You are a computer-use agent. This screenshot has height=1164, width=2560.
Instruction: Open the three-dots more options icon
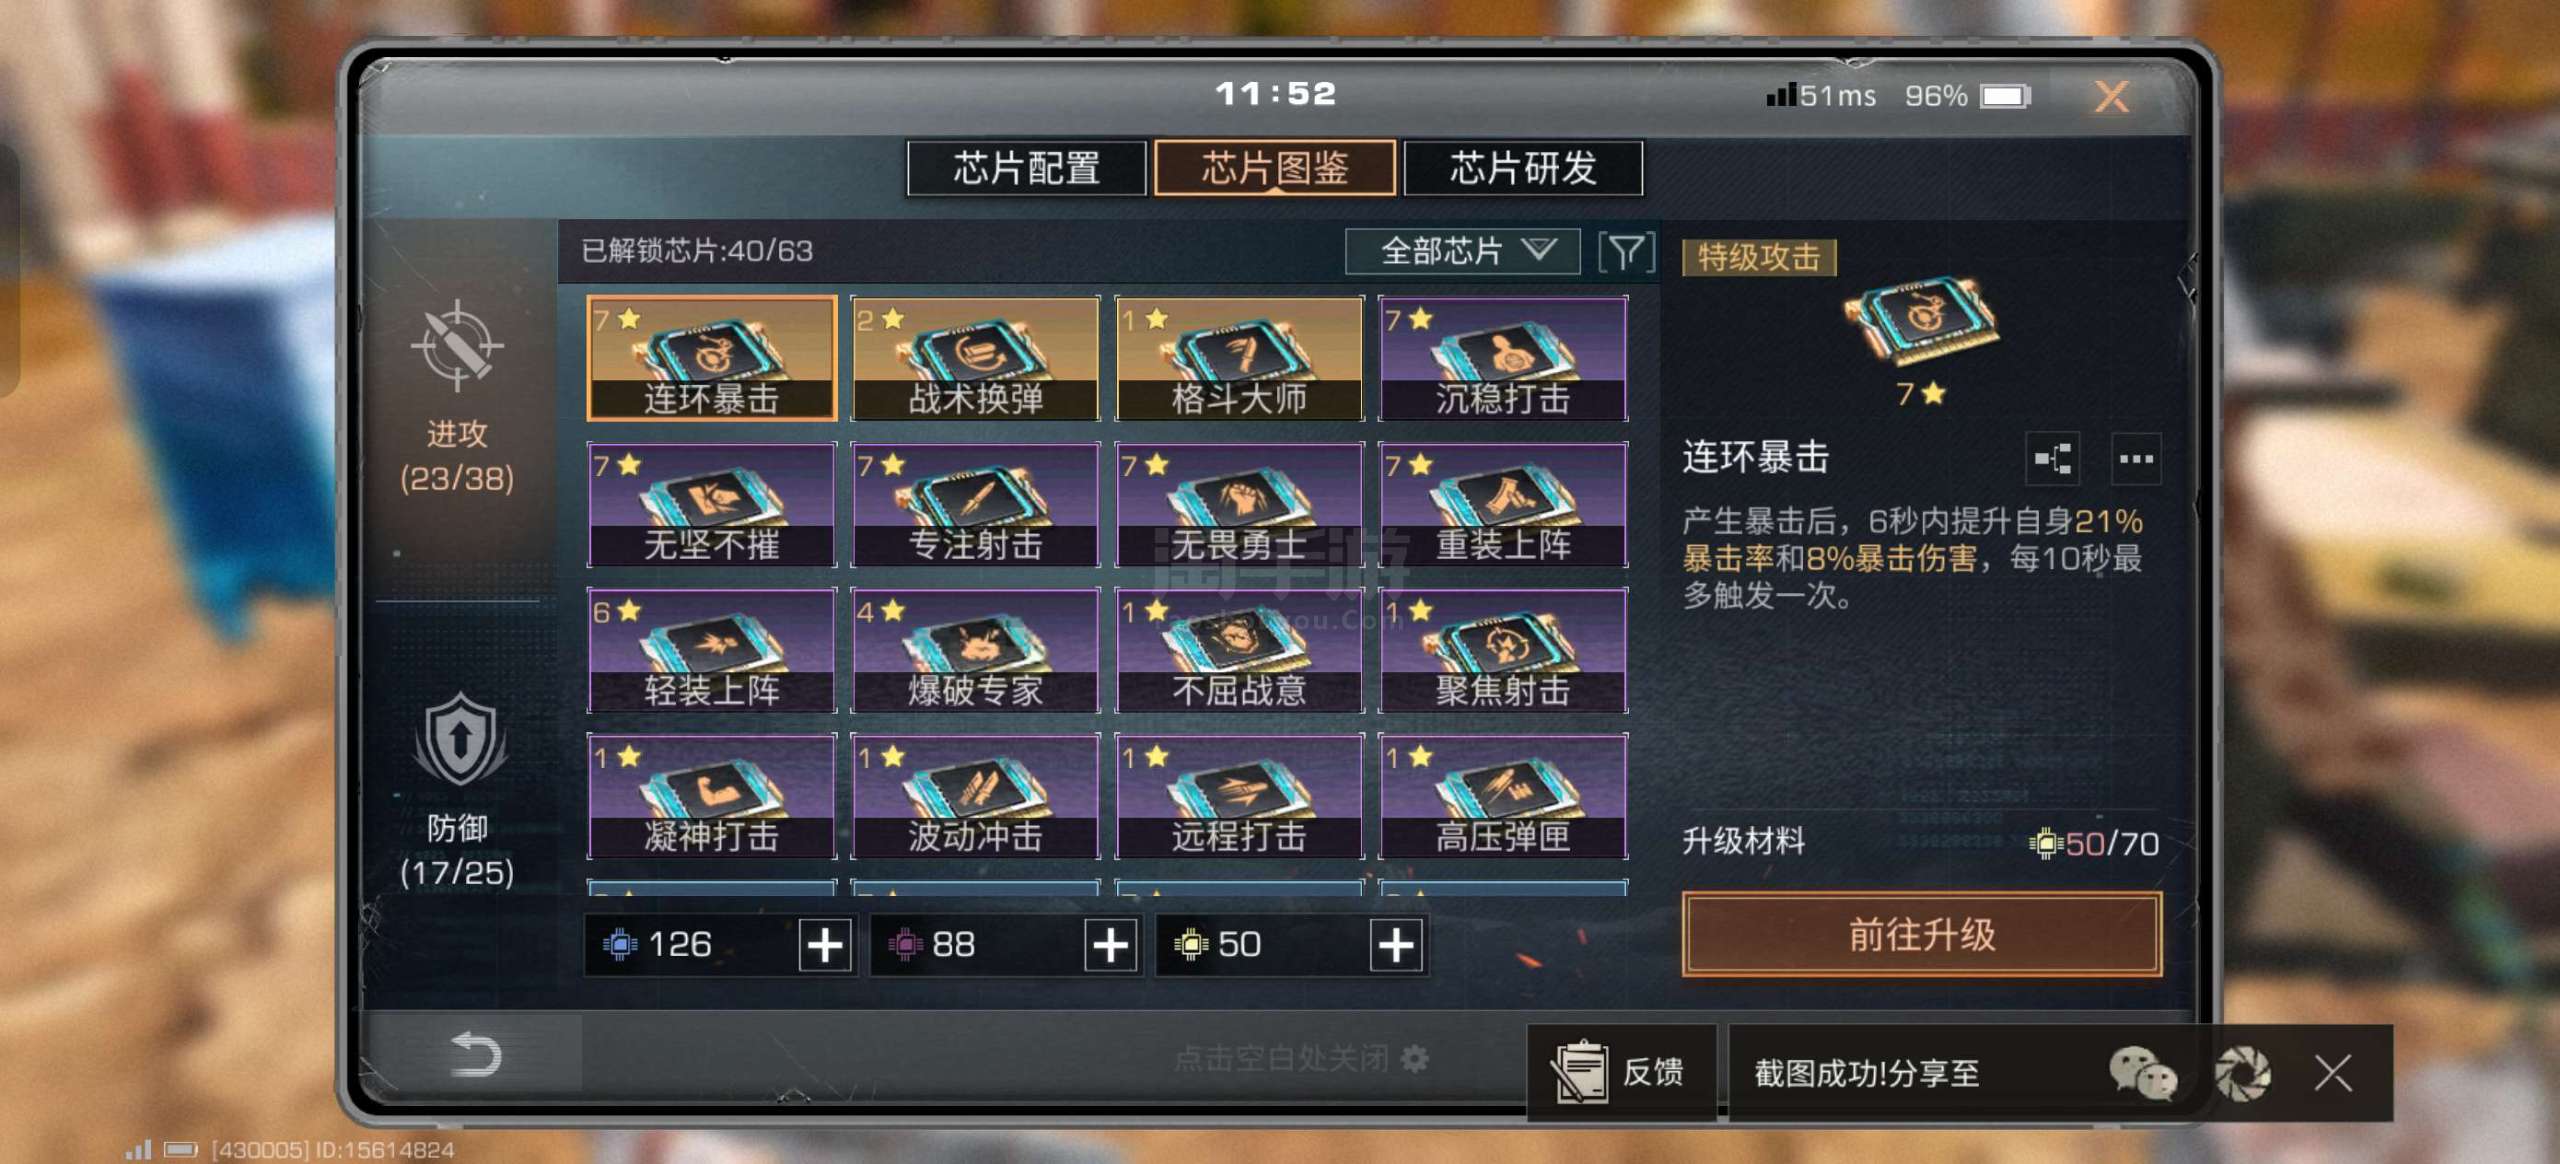pyautogui.click(x=2136, y=459)
